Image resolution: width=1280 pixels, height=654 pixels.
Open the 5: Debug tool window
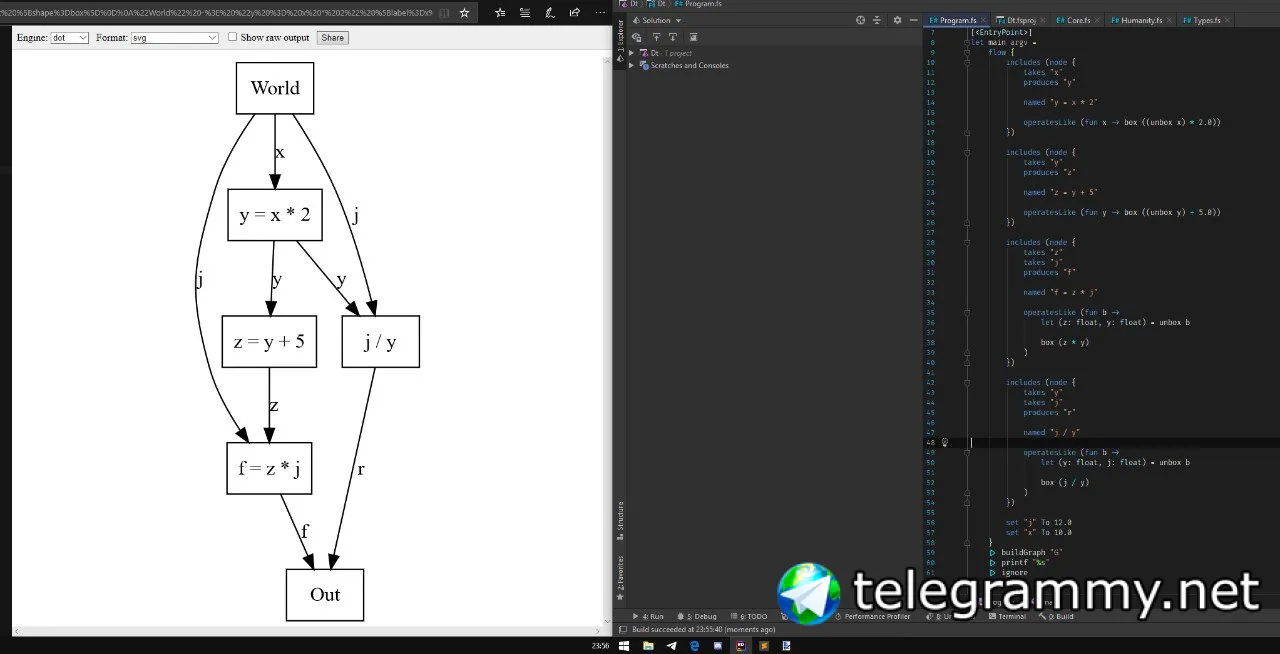699,616
